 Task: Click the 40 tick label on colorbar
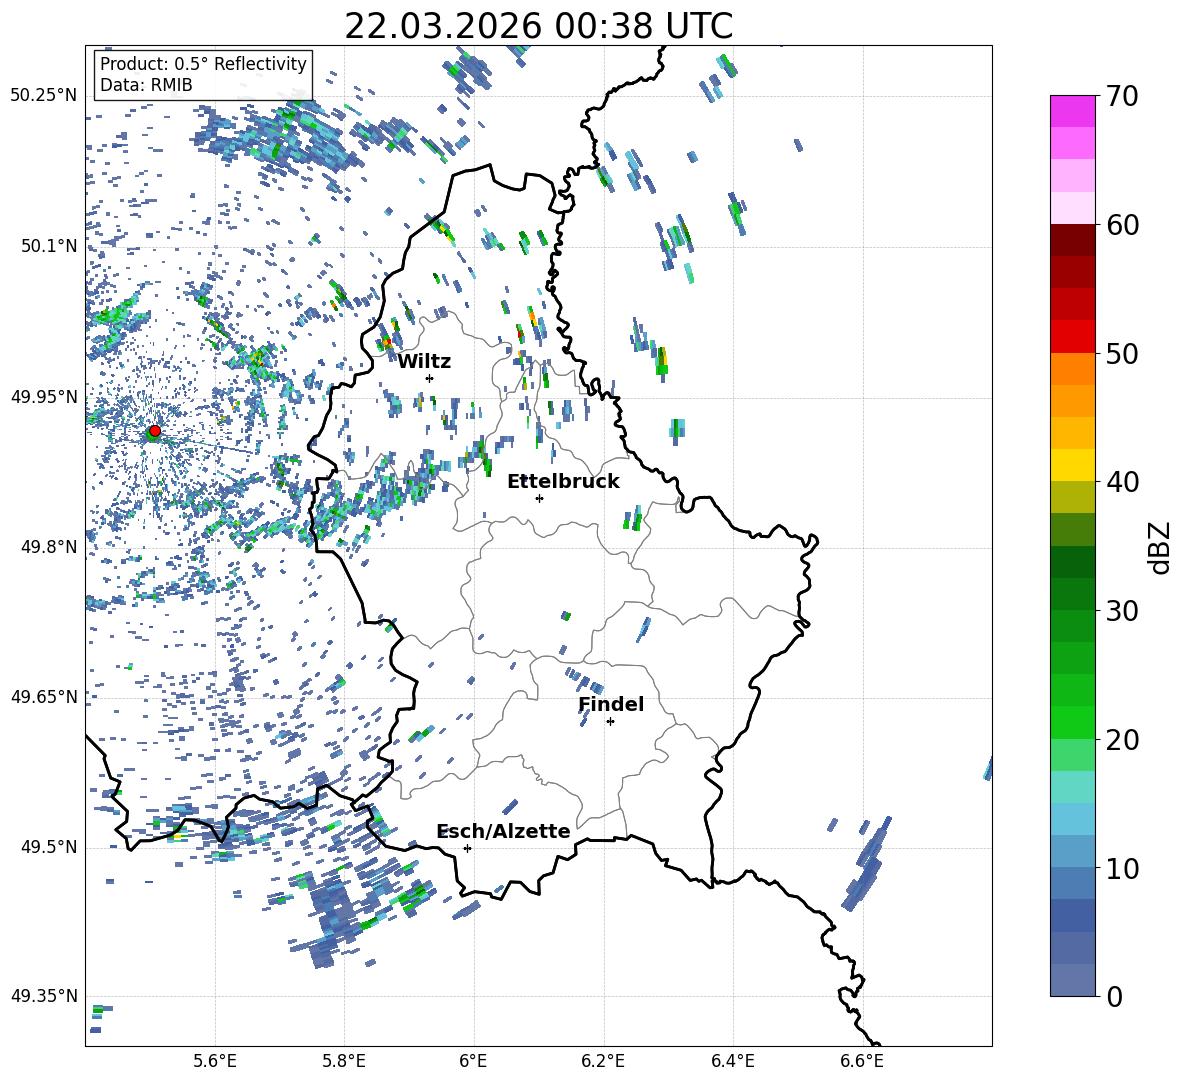click(1122, 482)
